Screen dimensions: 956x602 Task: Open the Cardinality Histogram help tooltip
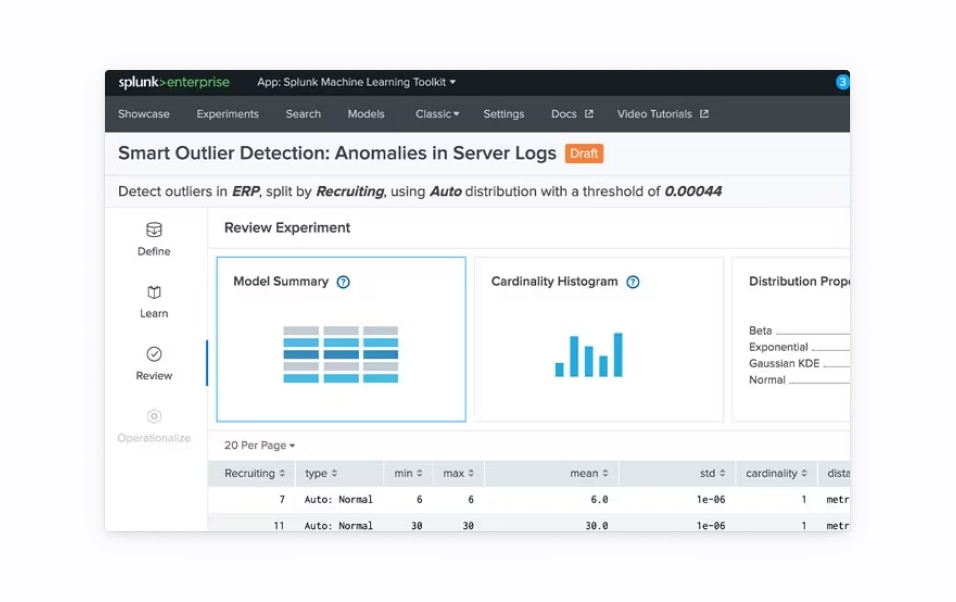point(632,281)
